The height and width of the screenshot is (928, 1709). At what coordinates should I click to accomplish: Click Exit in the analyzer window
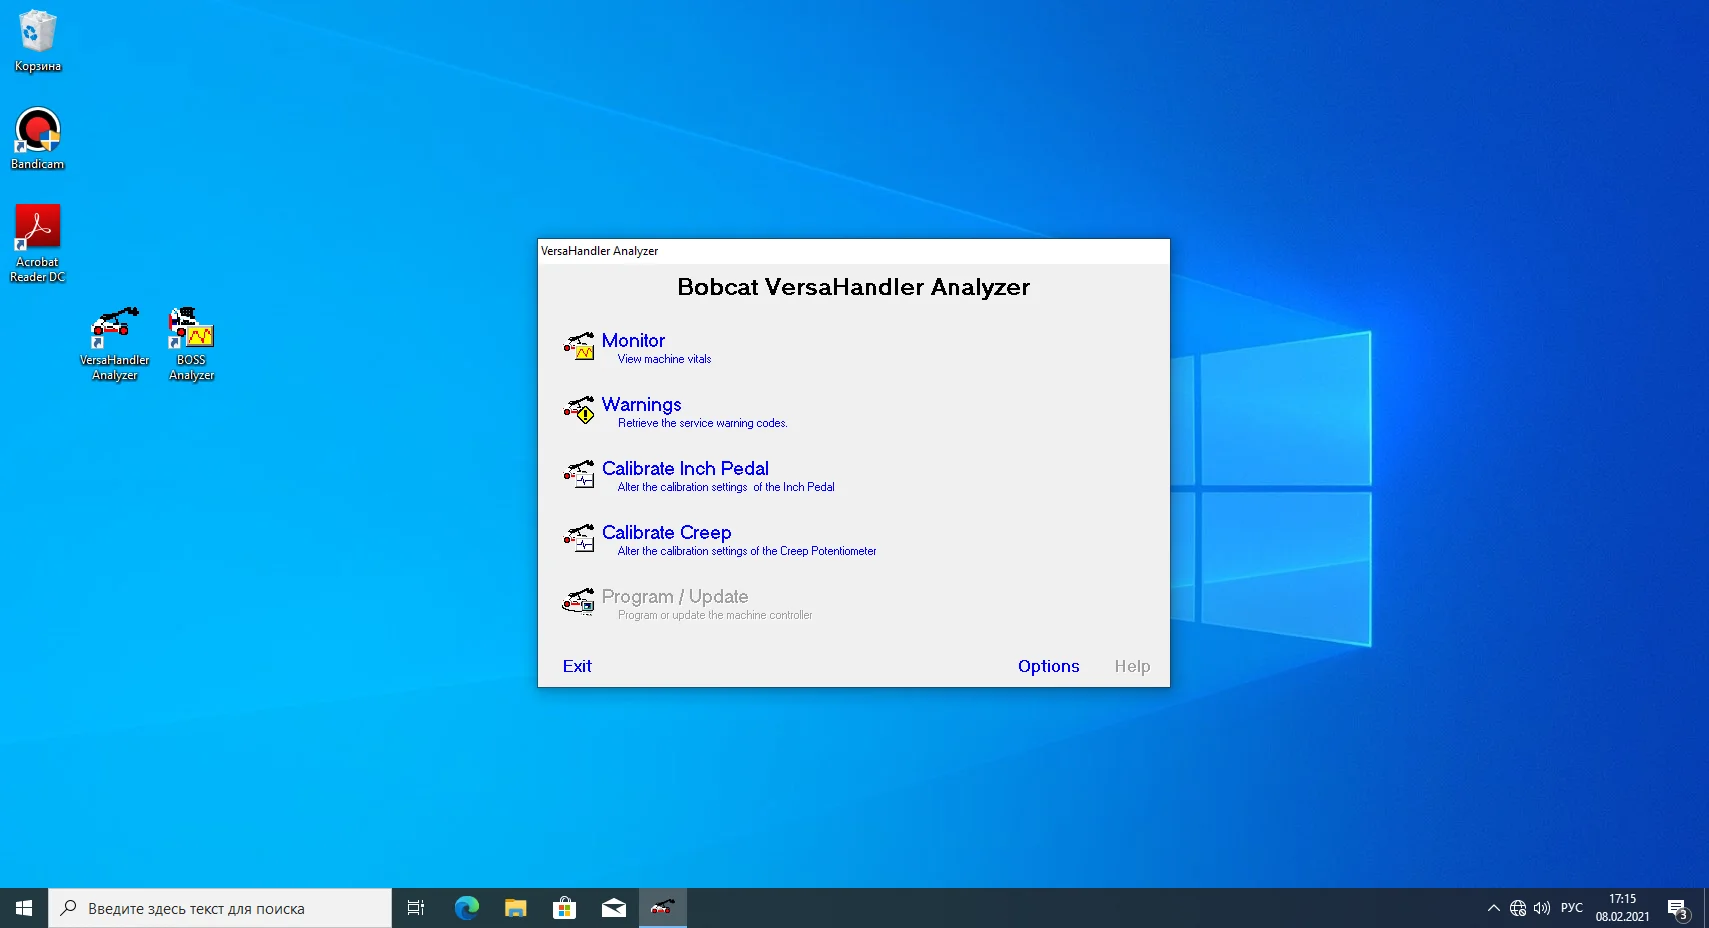[x=577, y=666]
